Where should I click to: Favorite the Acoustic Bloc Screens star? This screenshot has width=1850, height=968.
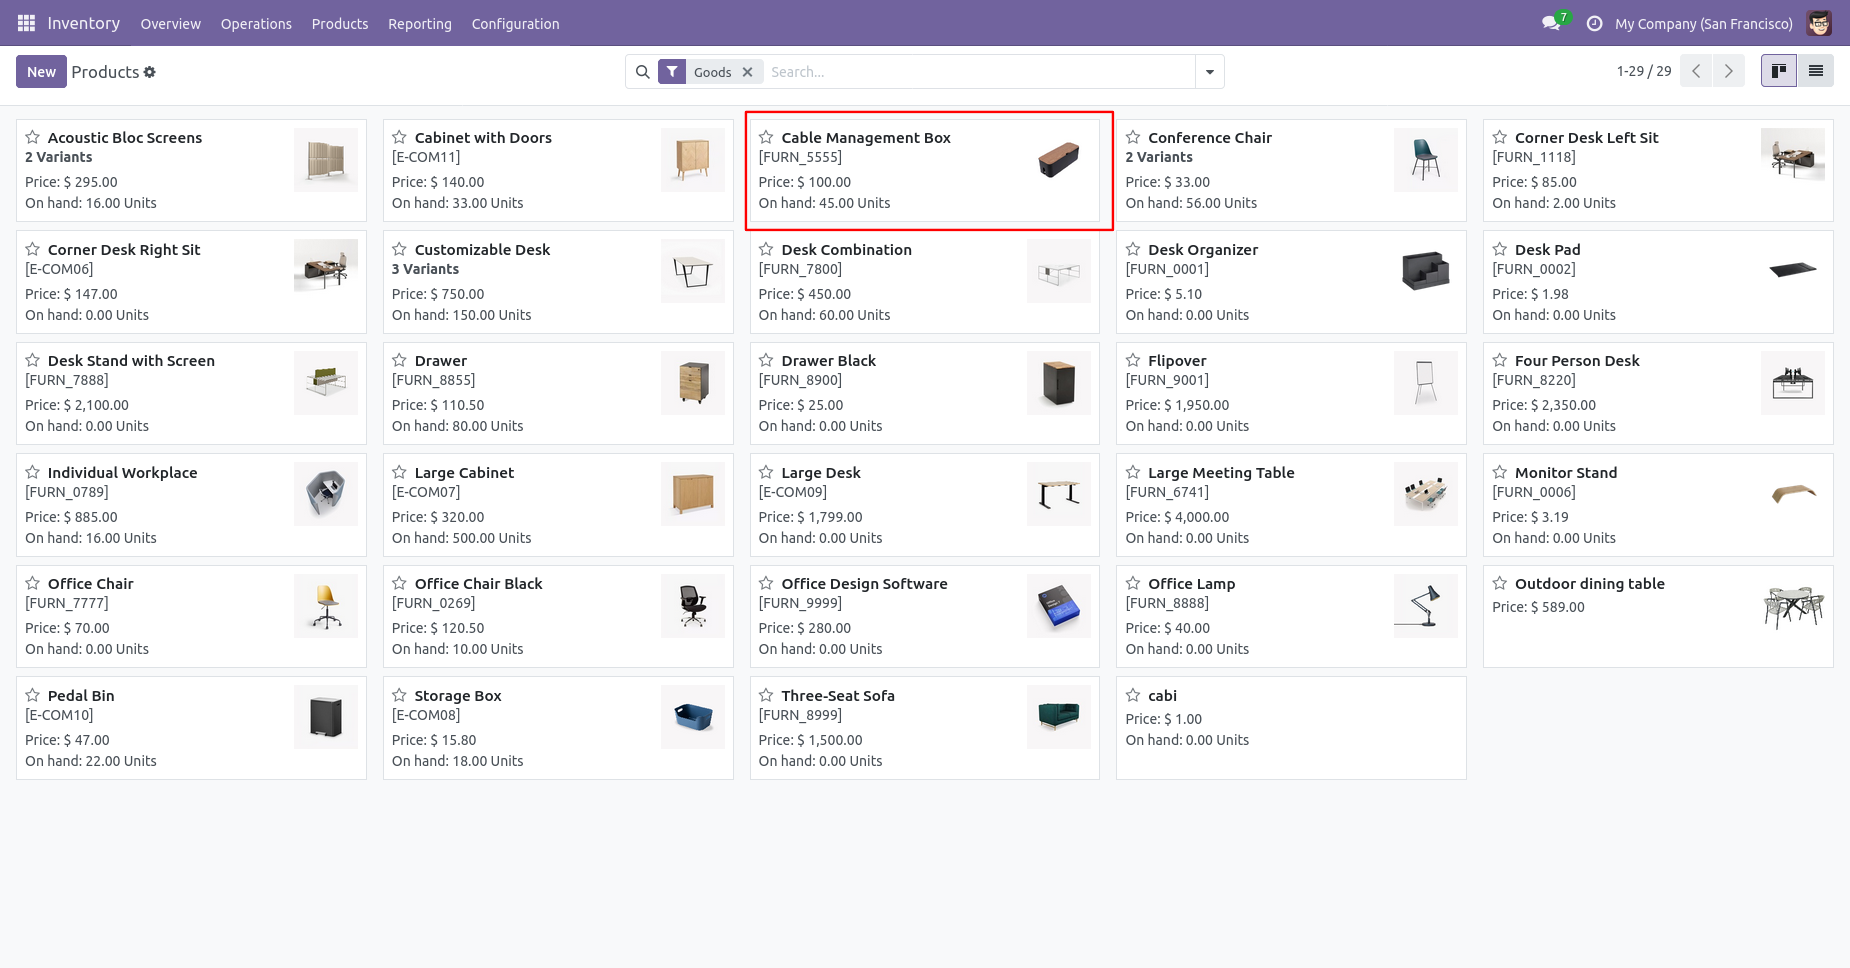click(32, 137)
